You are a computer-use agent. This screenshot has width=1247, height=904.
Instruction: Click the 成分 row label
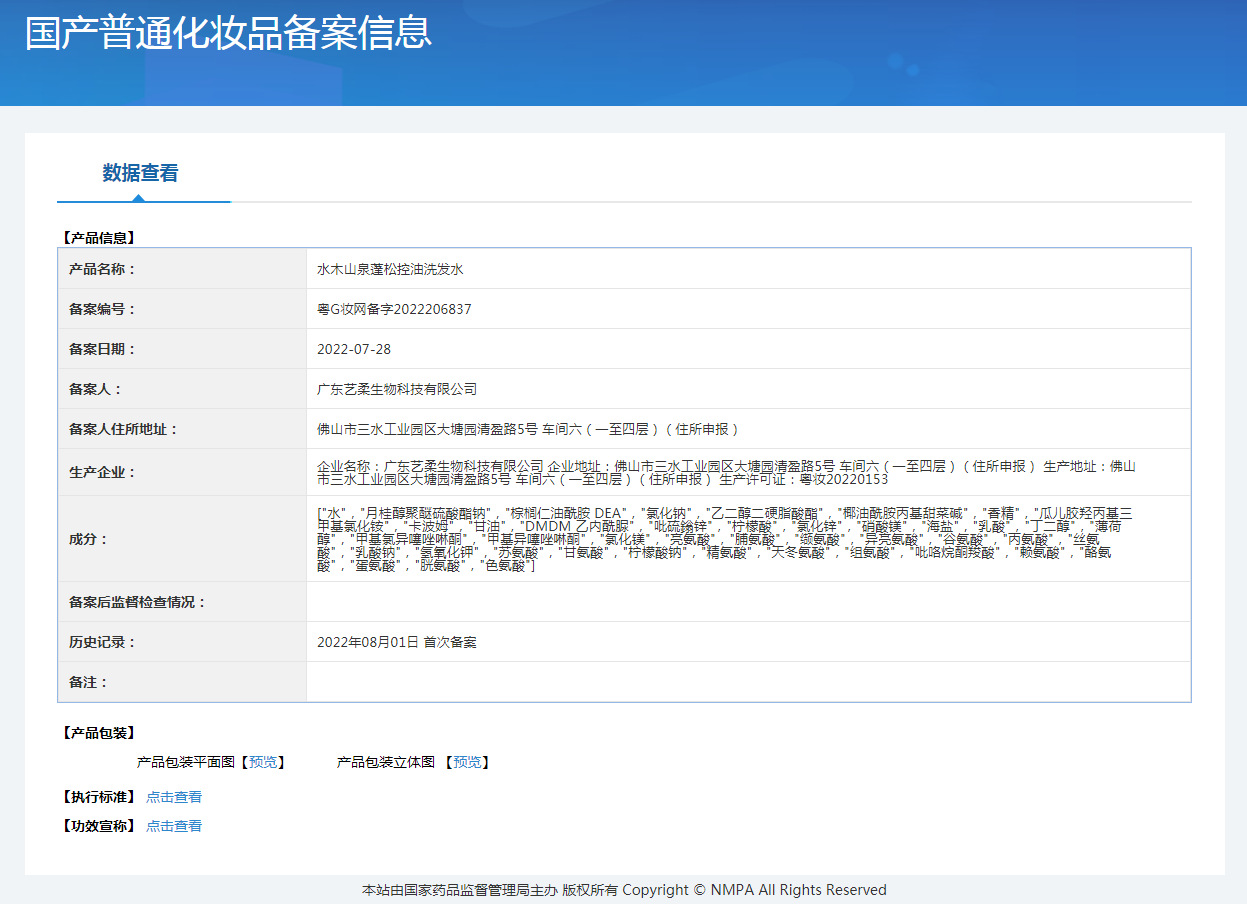88,539
